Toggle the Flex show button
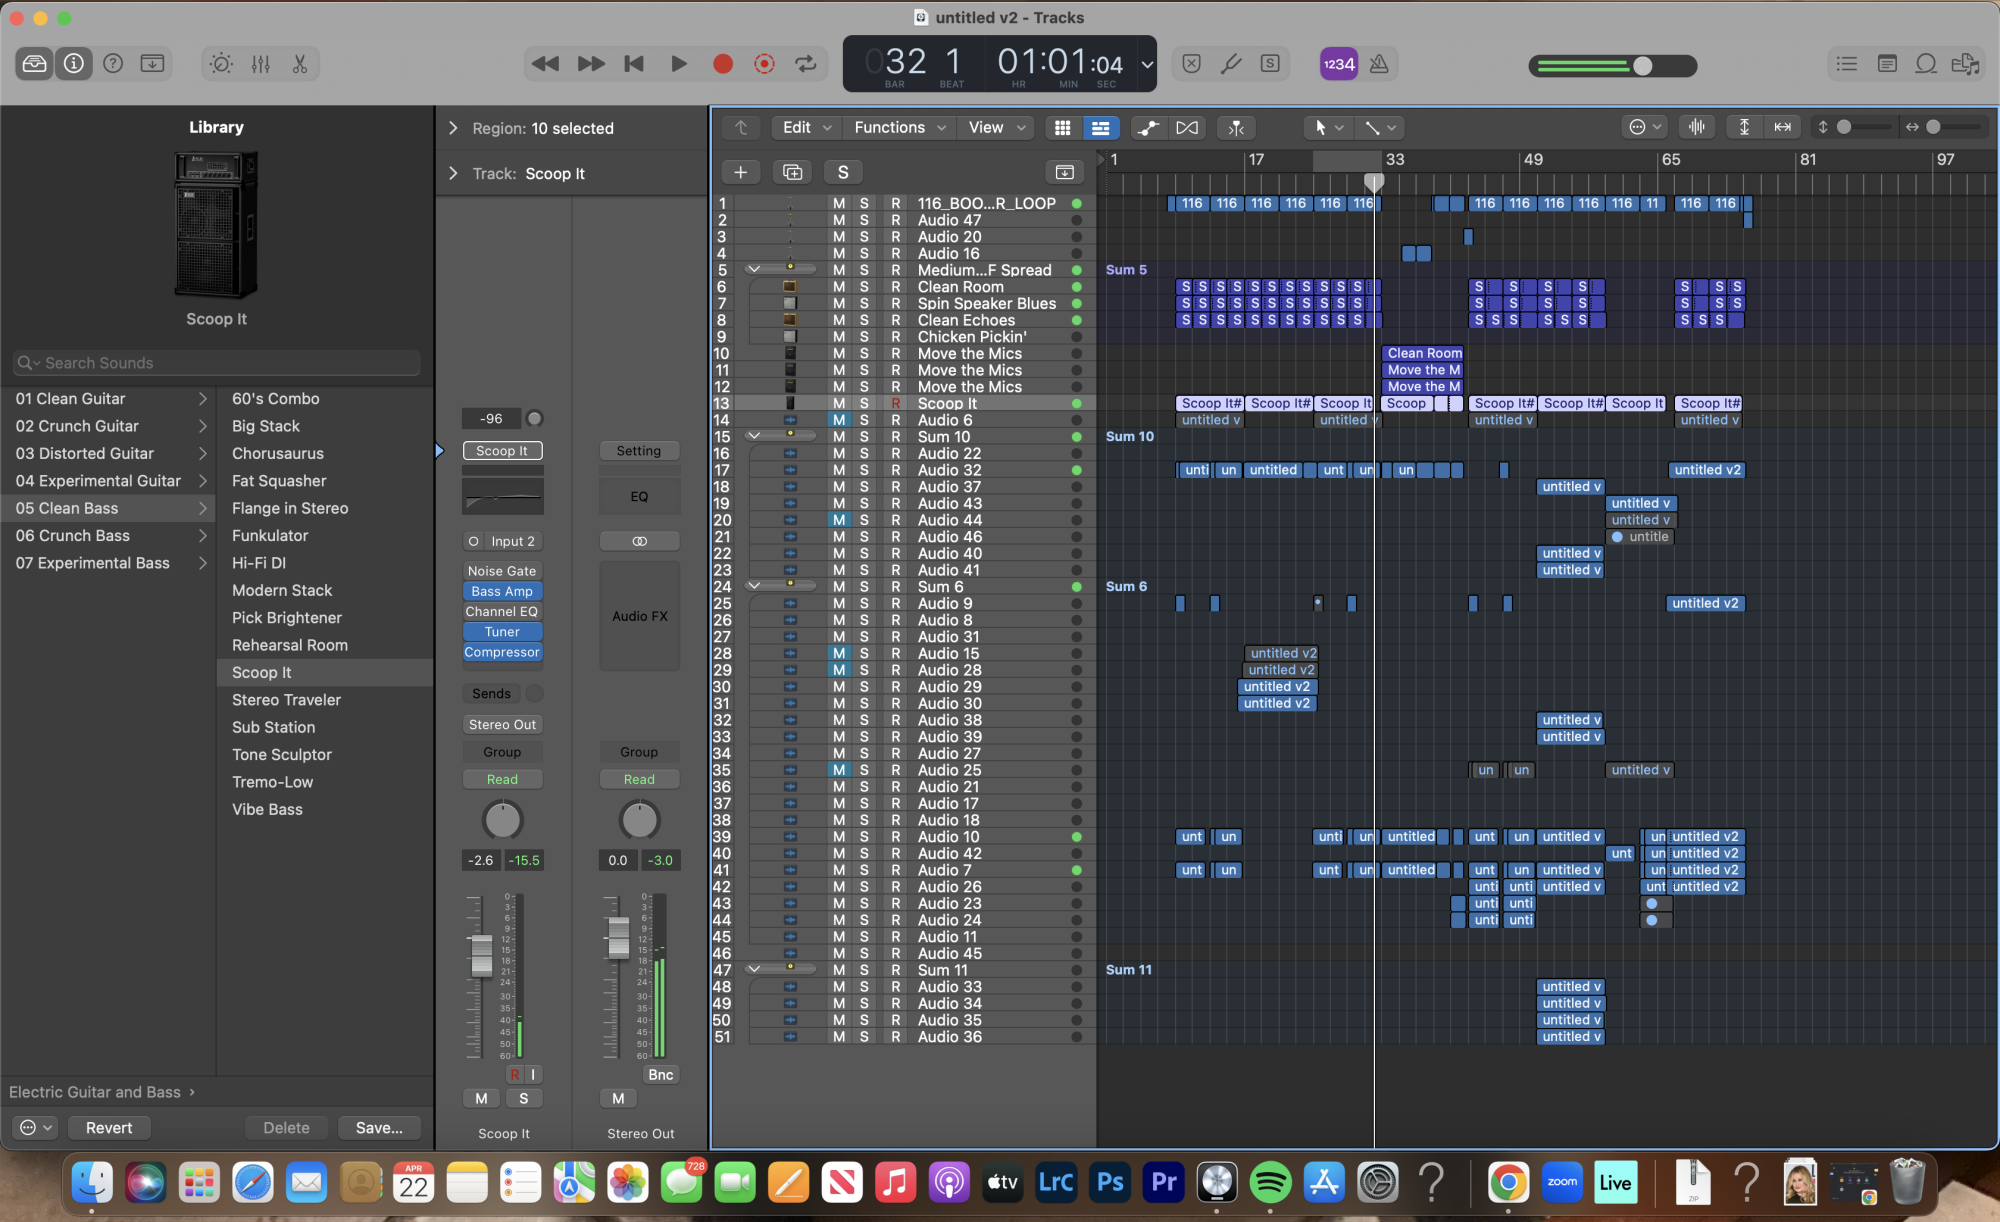The width and height of the screenshot is (2000, 1222). click(x=1187, y=128)
